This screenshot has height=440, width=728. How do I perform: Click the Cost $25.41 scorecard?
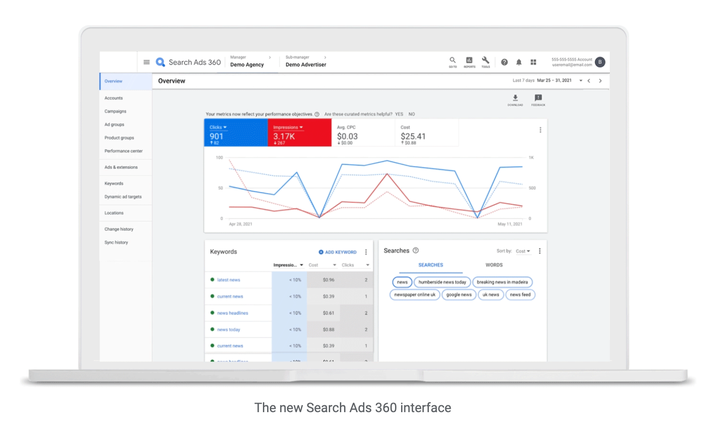tap(427, 133)
